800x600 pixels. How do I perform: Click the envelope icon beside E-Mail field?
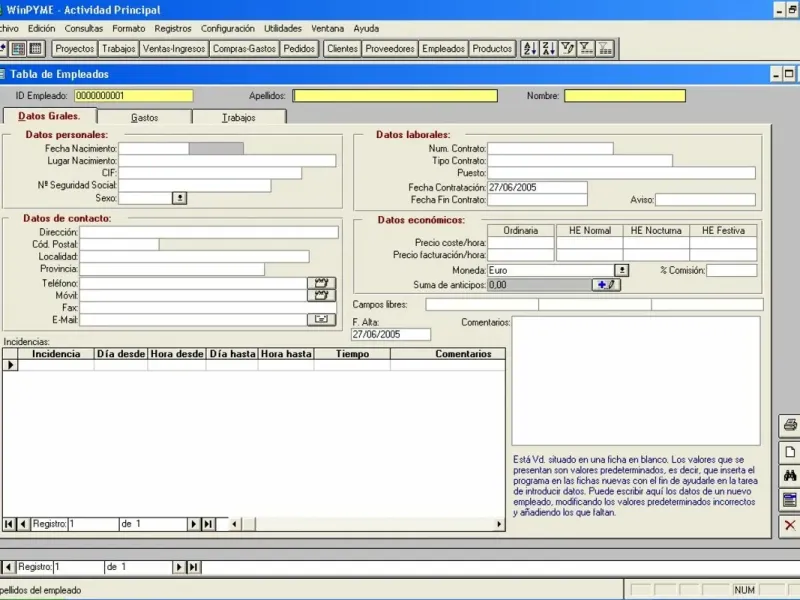(321, 319)
